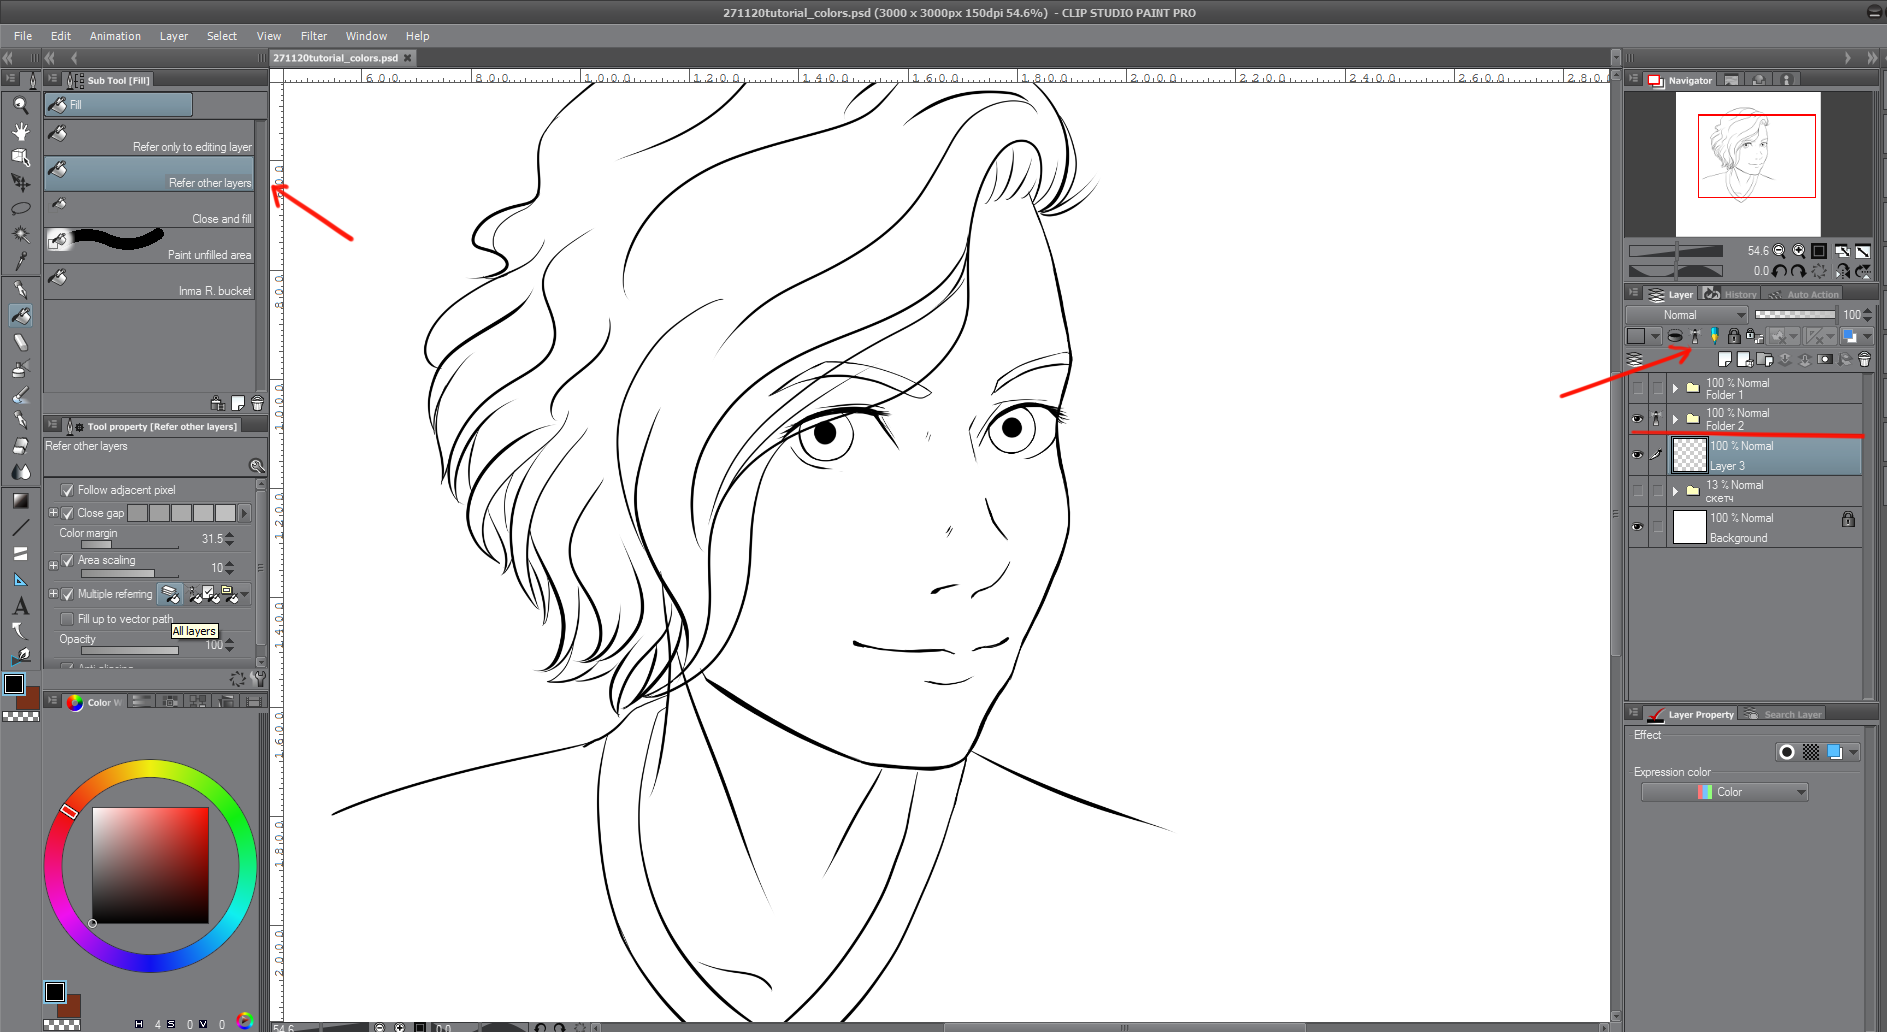Choose Refer only to editing layer sub tool
Screen dimensions: 1887x1032
click(x=150, y=139)
